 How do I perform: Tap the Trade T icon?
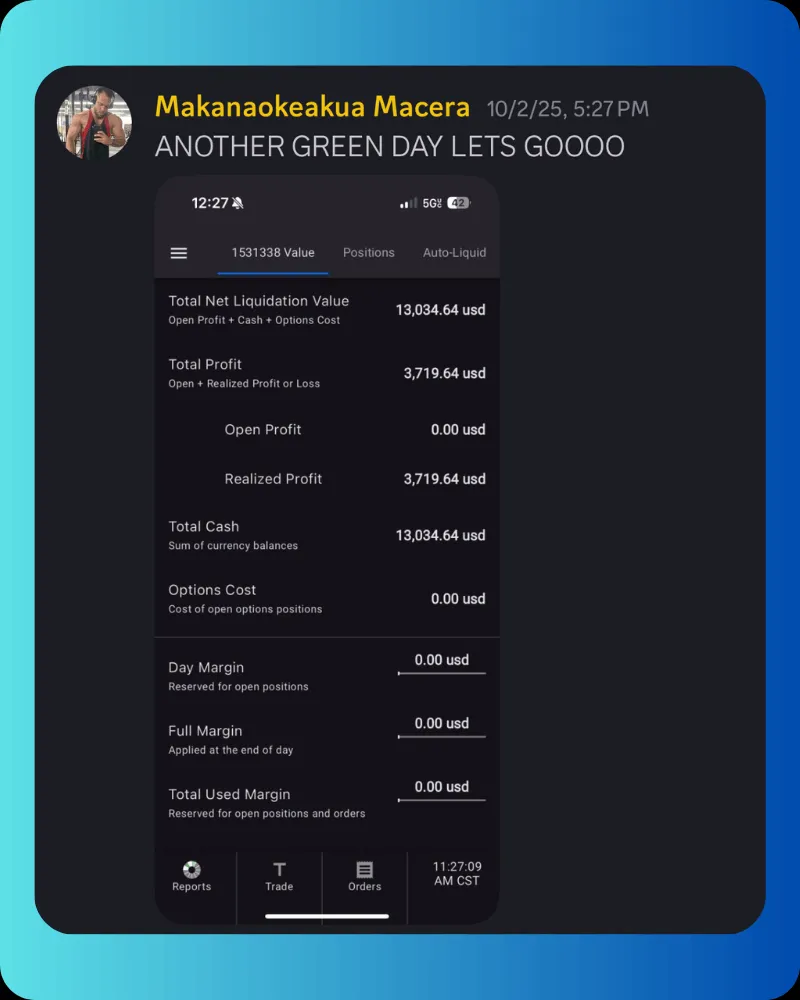pos(279,870)
